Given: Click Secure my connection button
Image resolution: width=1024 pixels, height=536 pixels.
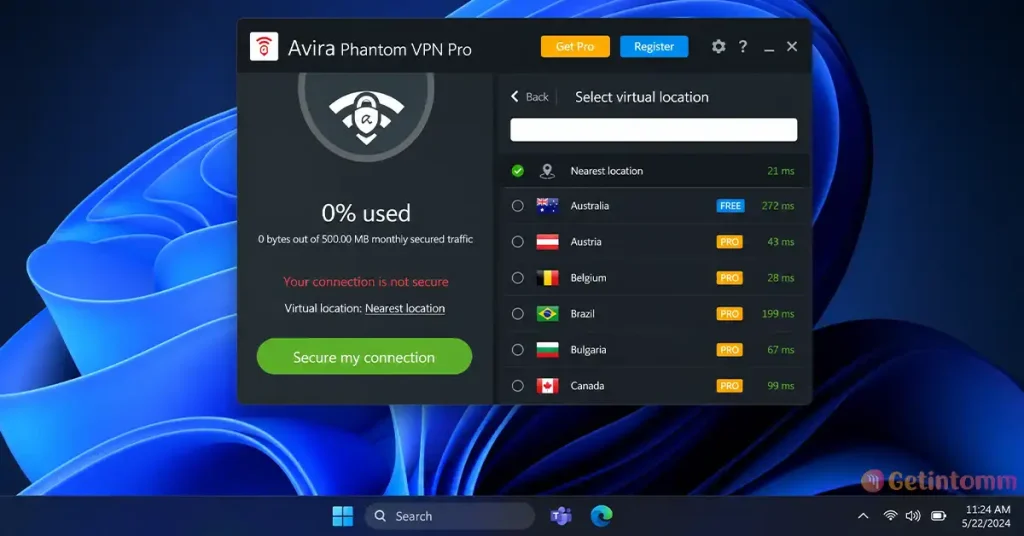Looking at the screenshot, I should (x=364, y=356).
